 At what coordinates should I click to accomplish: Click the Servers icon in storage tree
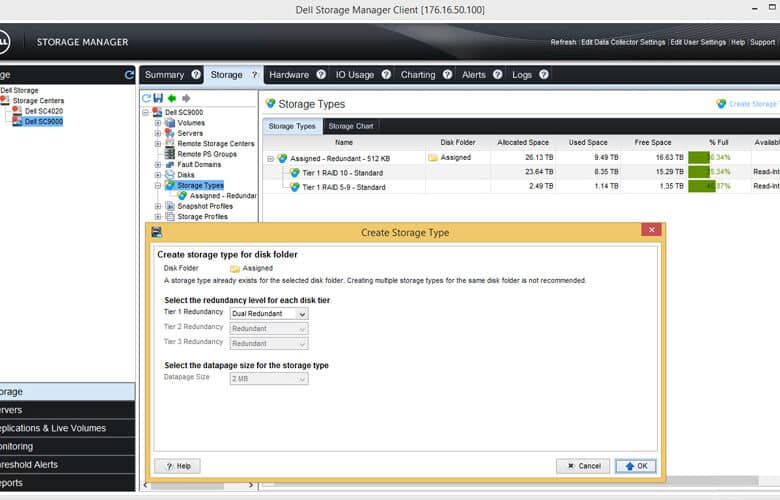(170, 133)
